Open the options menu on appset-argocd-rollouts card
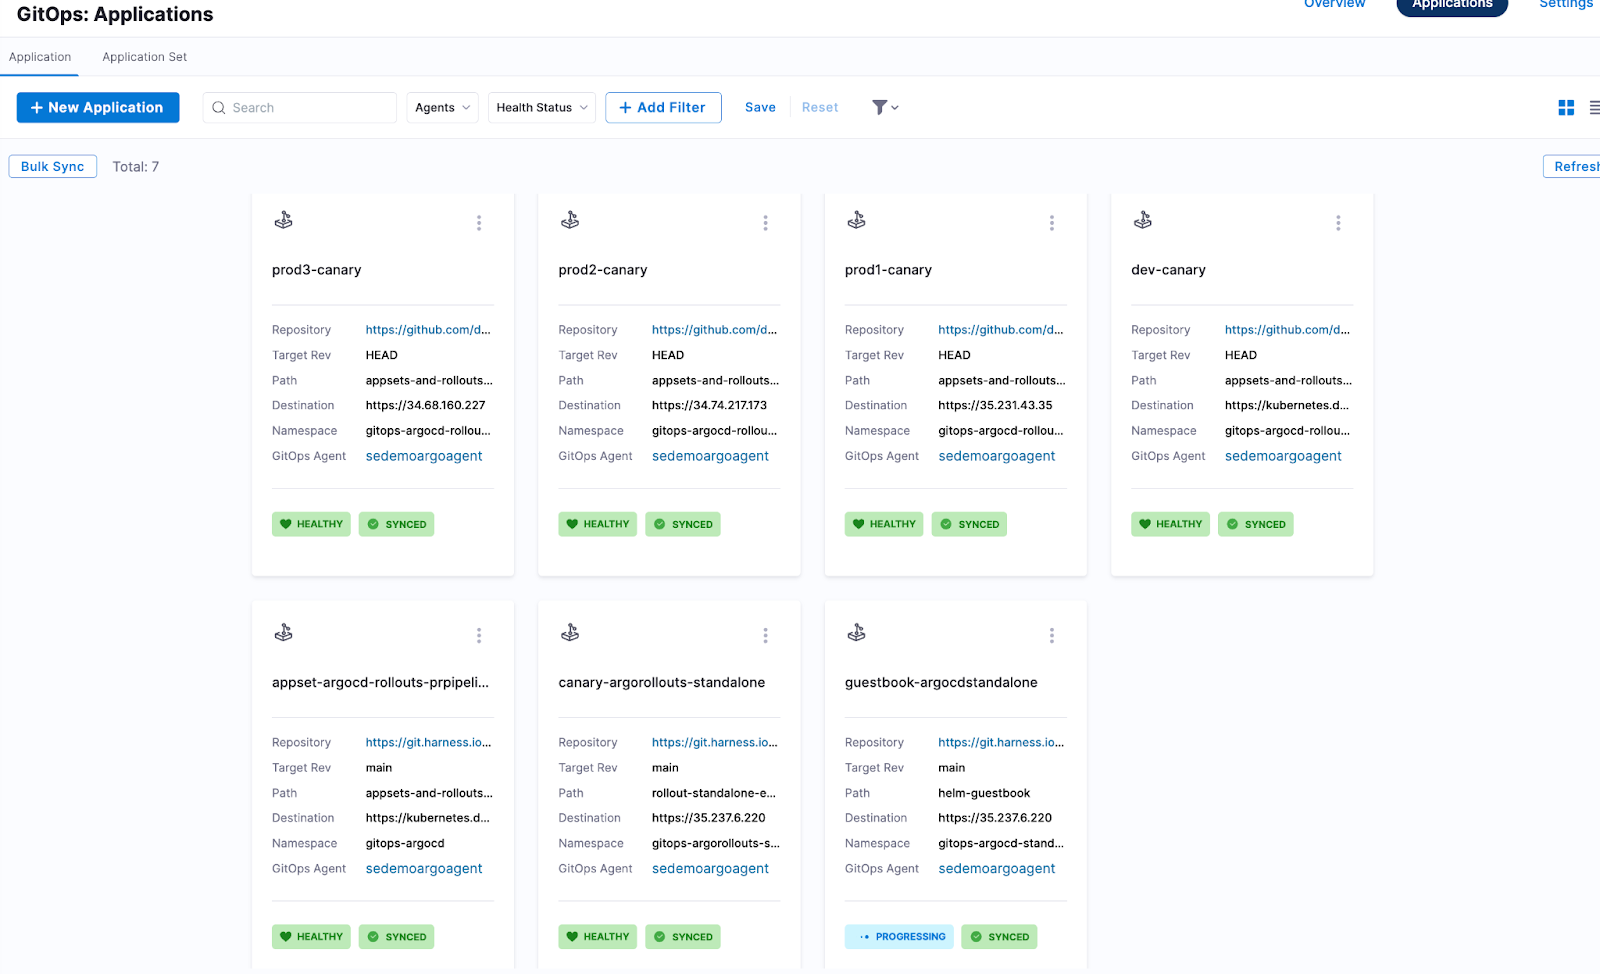This screenshot has width=1600, height=974. tap(479, 636)
